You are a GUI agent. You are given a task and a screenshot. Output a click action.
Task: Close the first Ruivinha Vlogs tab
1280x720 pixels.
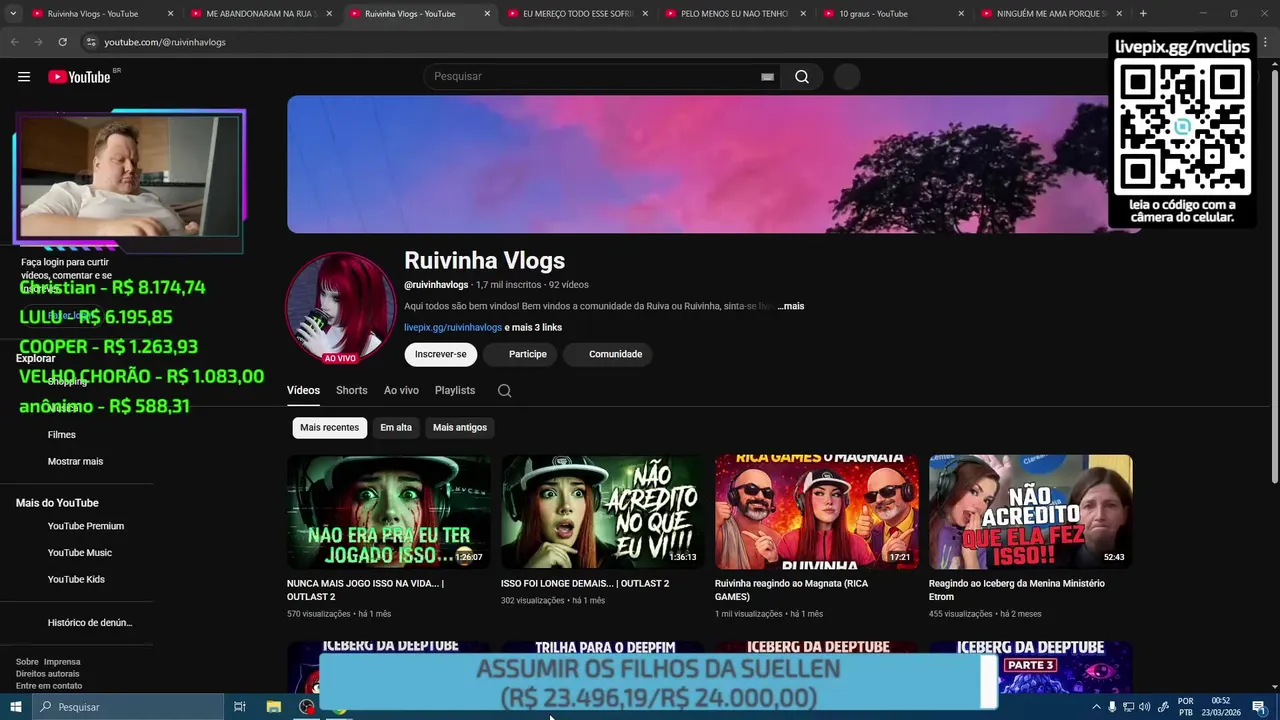click(x=170, y=14)
